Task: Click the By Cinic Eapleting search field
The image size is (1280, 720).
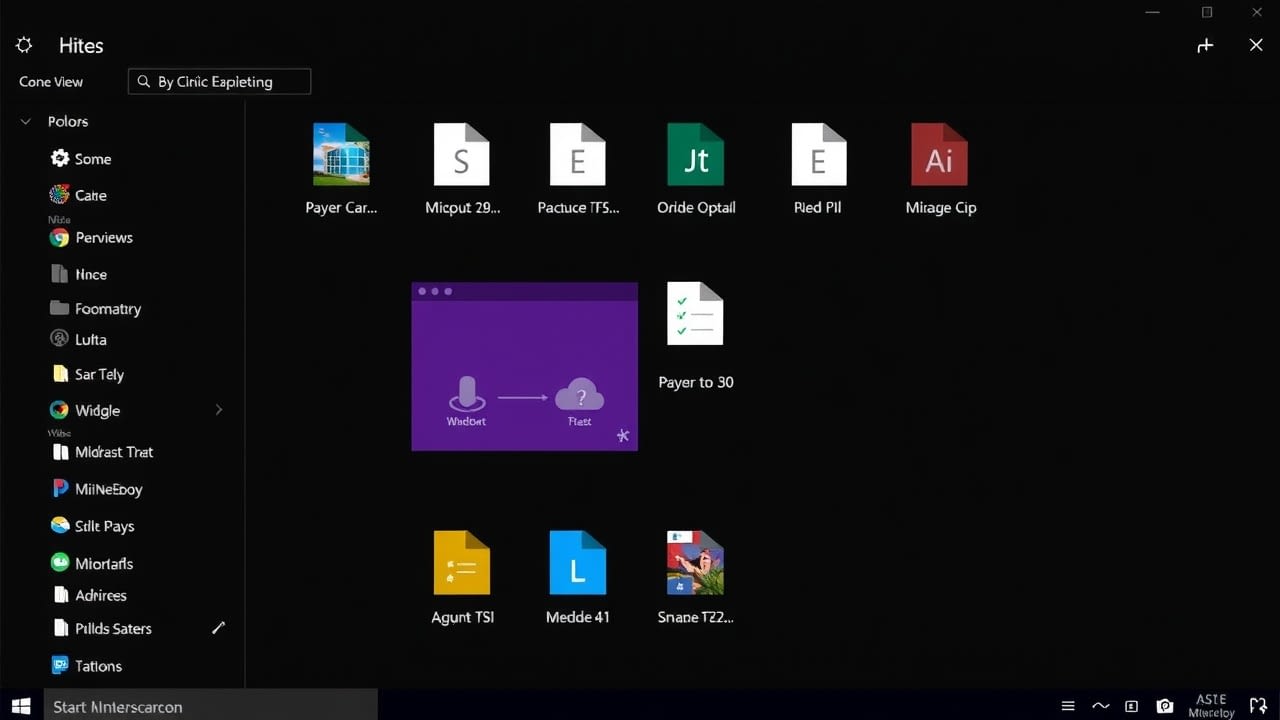Action: pyautogui.click(x=218, y=81)
